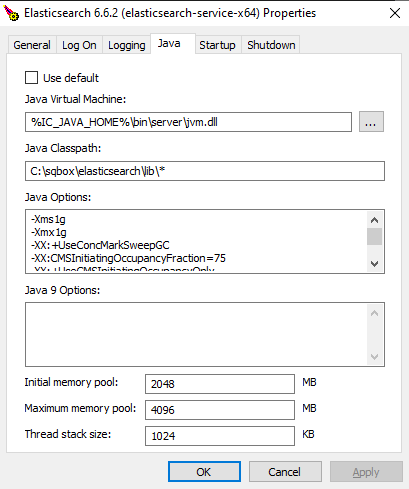
Task: Show the Shutdown tab
Action: coord(271,45)
